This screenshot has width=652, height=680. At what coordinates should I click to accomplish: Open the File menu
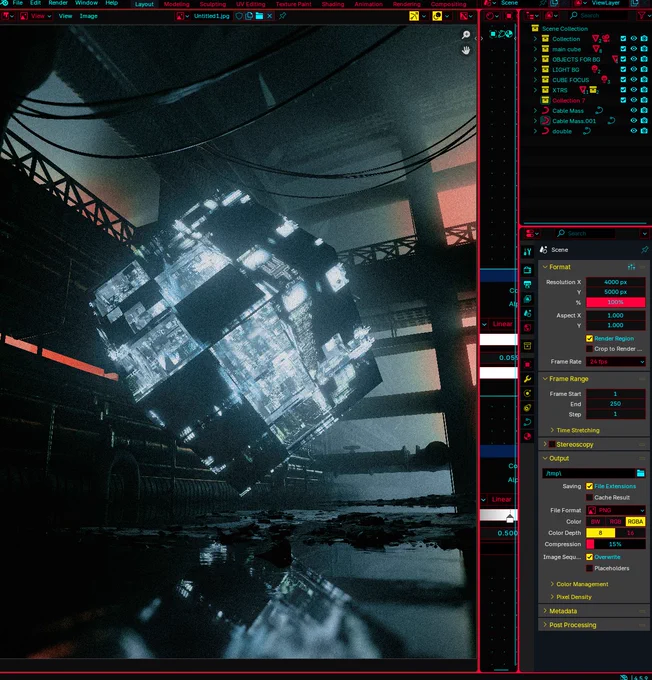[x=18, y=3]
